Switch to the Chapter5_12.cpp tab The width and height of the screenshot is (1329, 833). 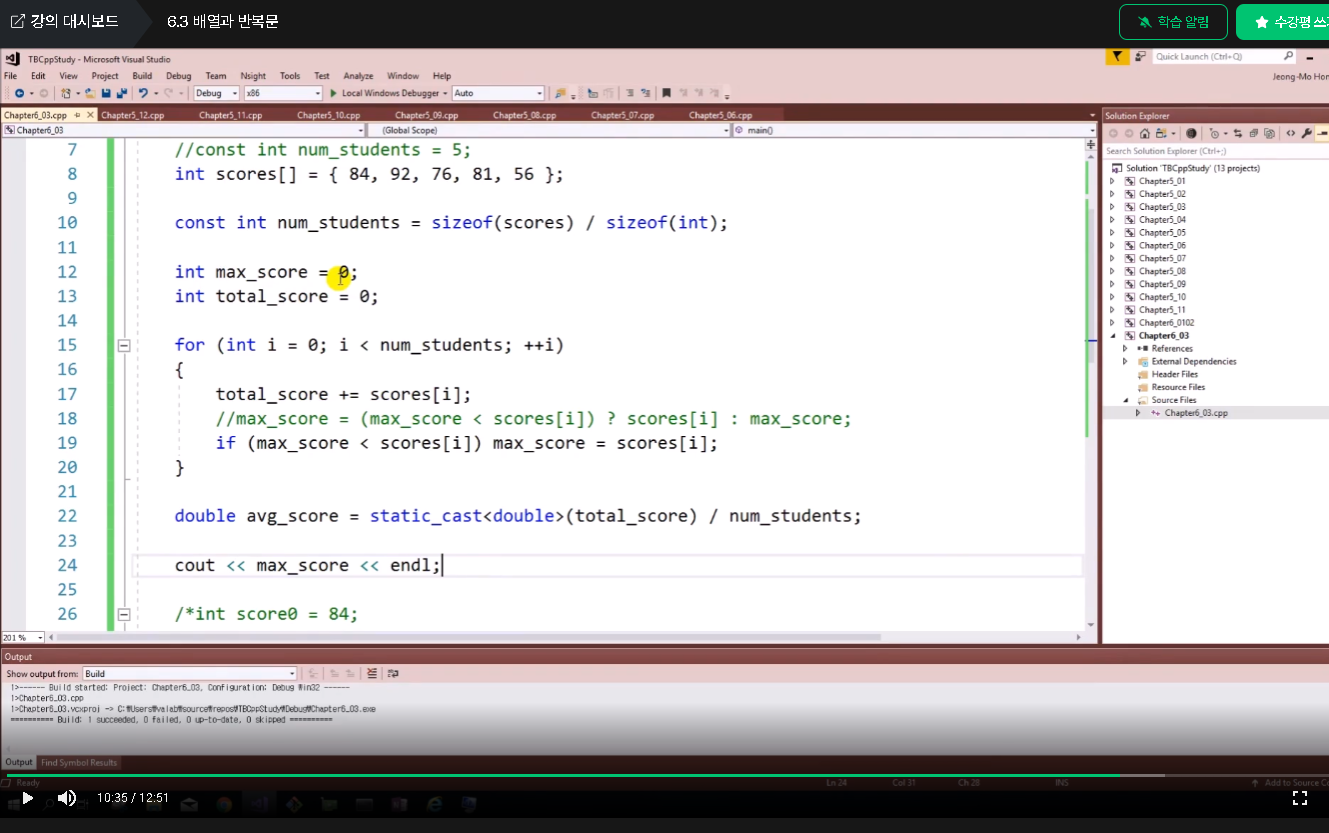(x=132, y=115)
